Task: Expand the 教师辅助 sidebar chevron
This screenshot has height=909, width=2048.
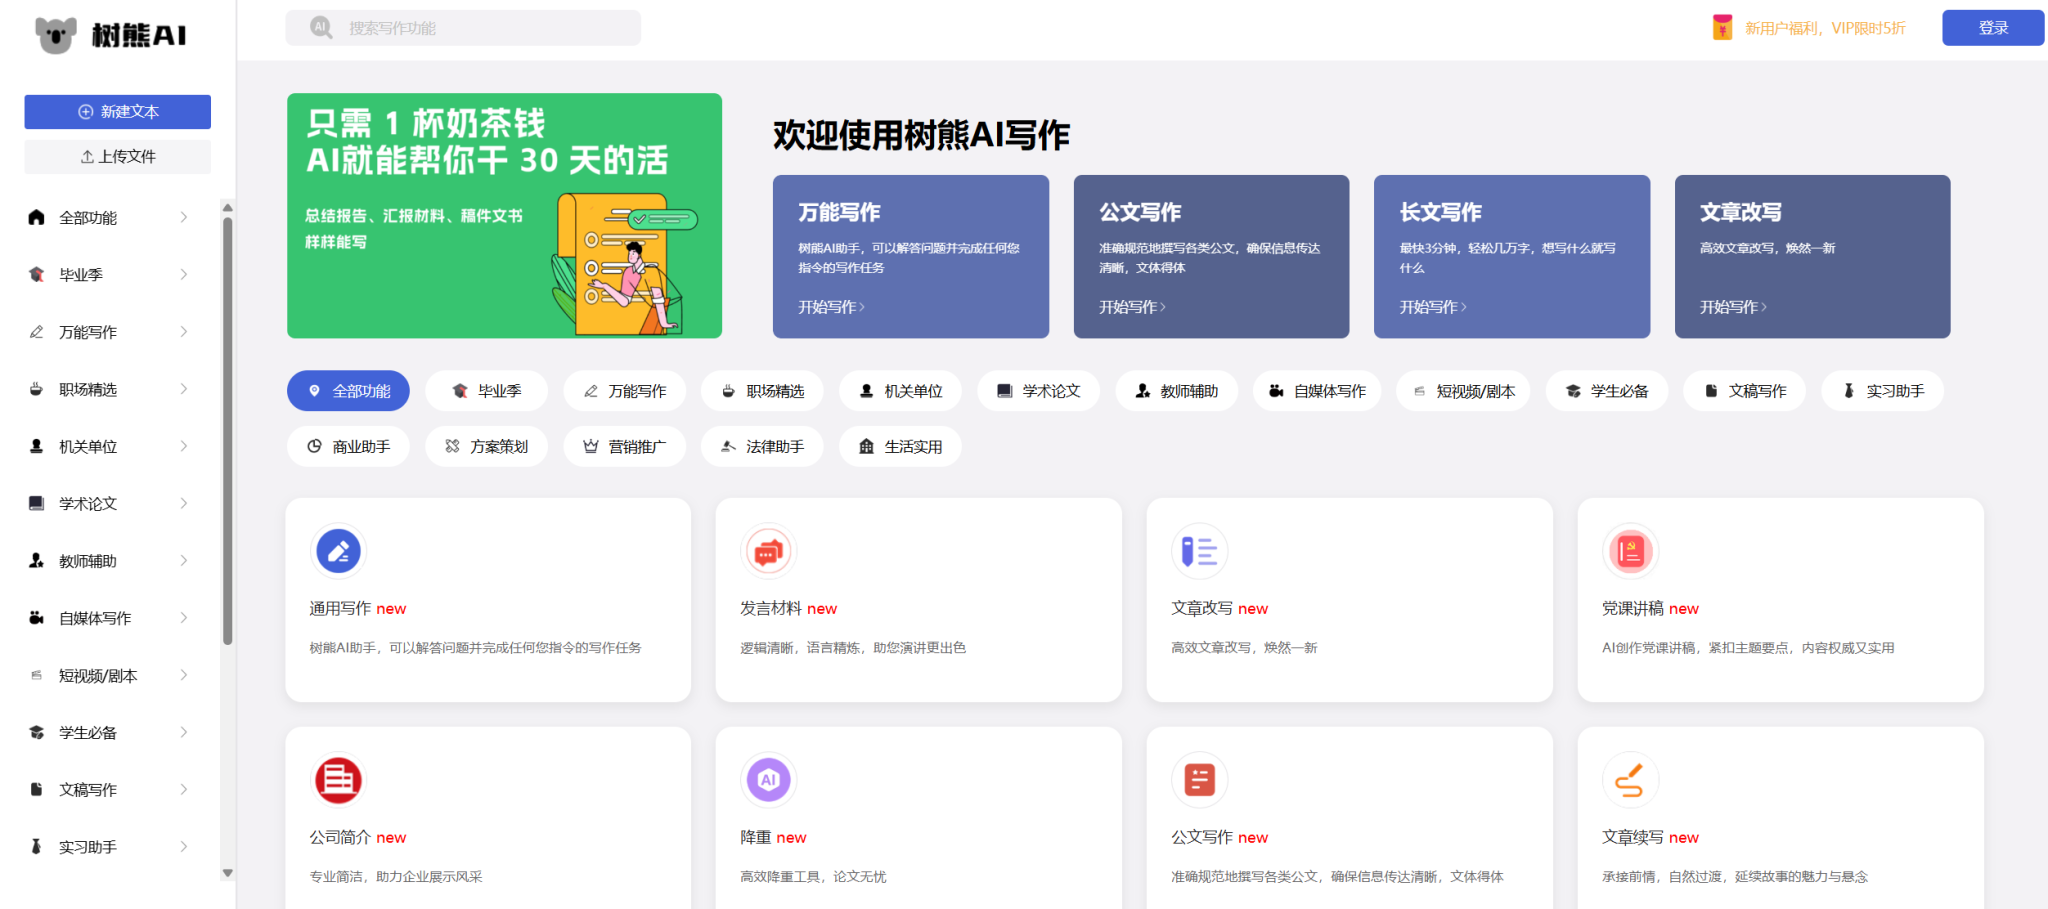Action: pyautogui.click(x=184, y=560)
